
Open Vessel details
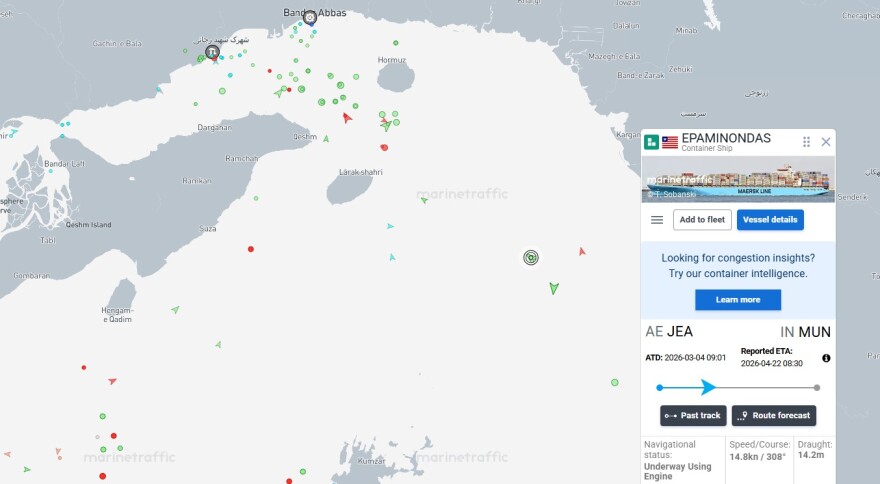pos(770,220)
